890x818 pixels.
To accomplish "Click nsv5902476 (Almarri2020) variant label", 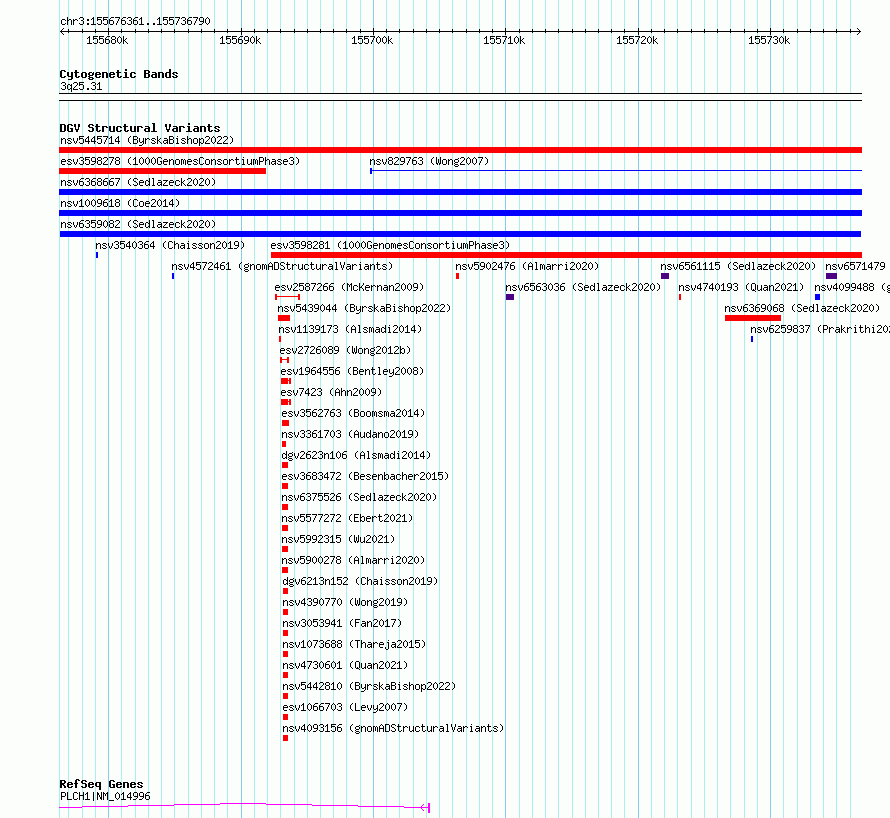I will click(527, 266).
